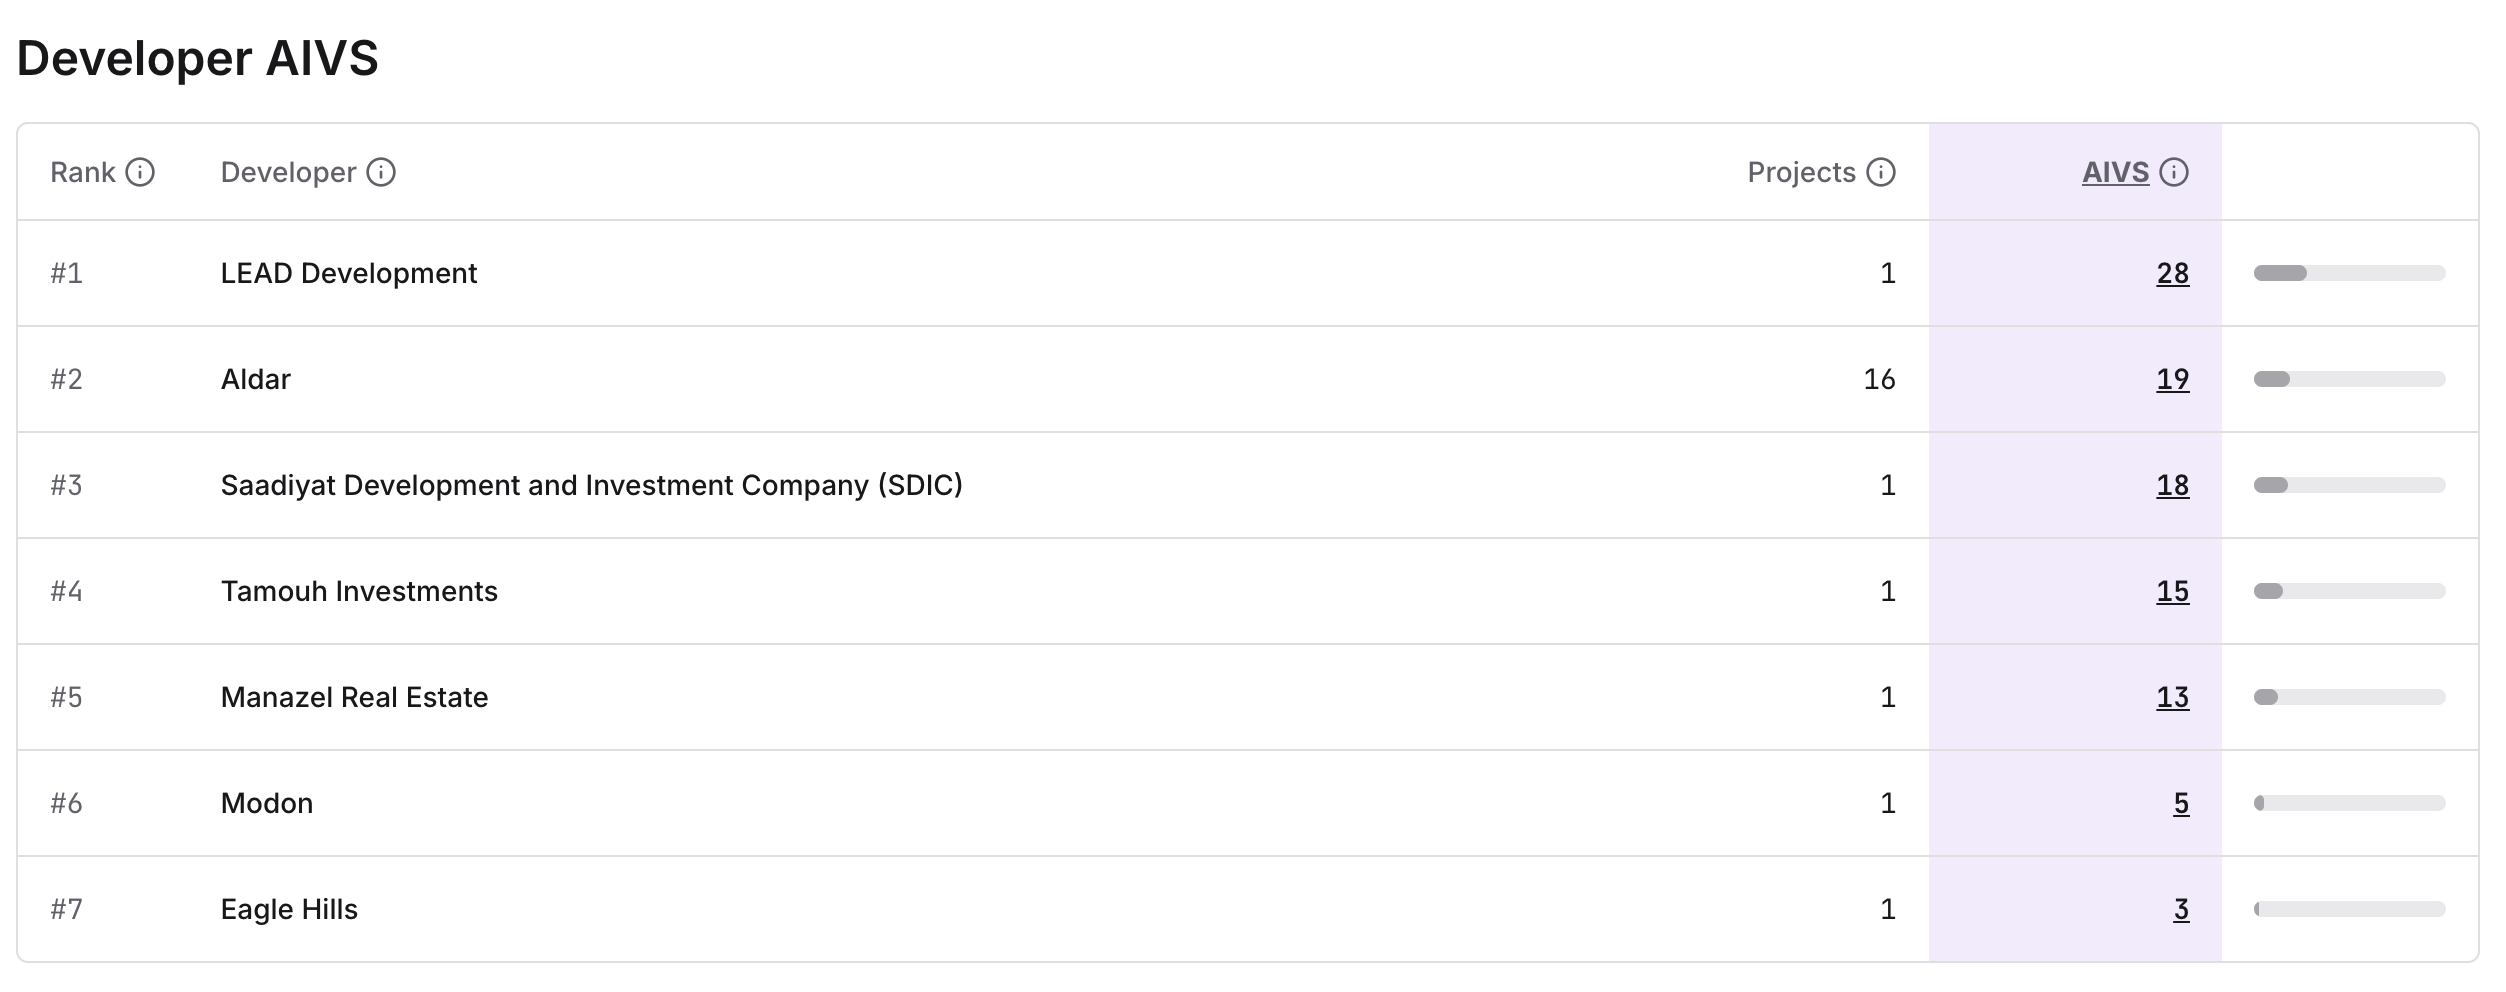
Task: Open Tamouh Investments AIVS score 15
Action: (x=2172, y=592)
